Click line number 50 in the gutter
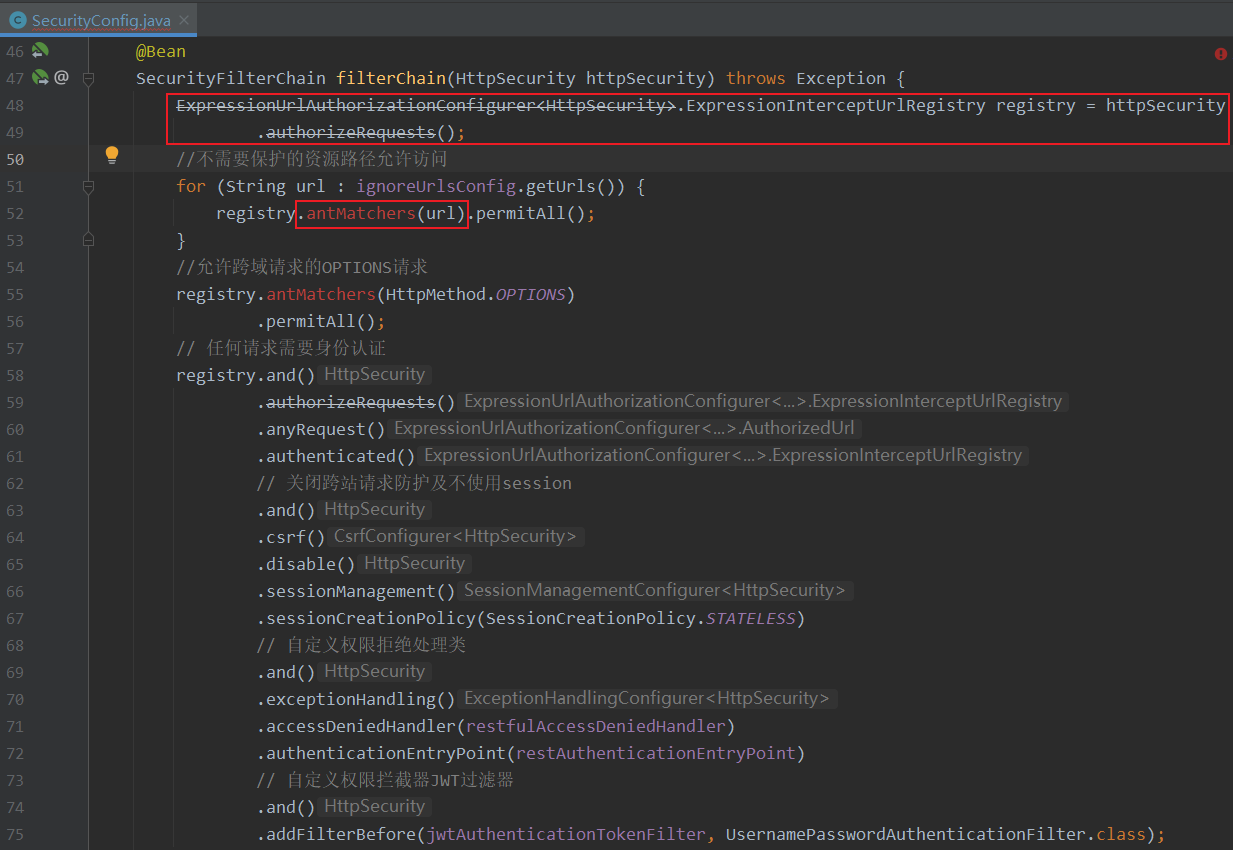 pyautogui.click(x=15, y=159)
